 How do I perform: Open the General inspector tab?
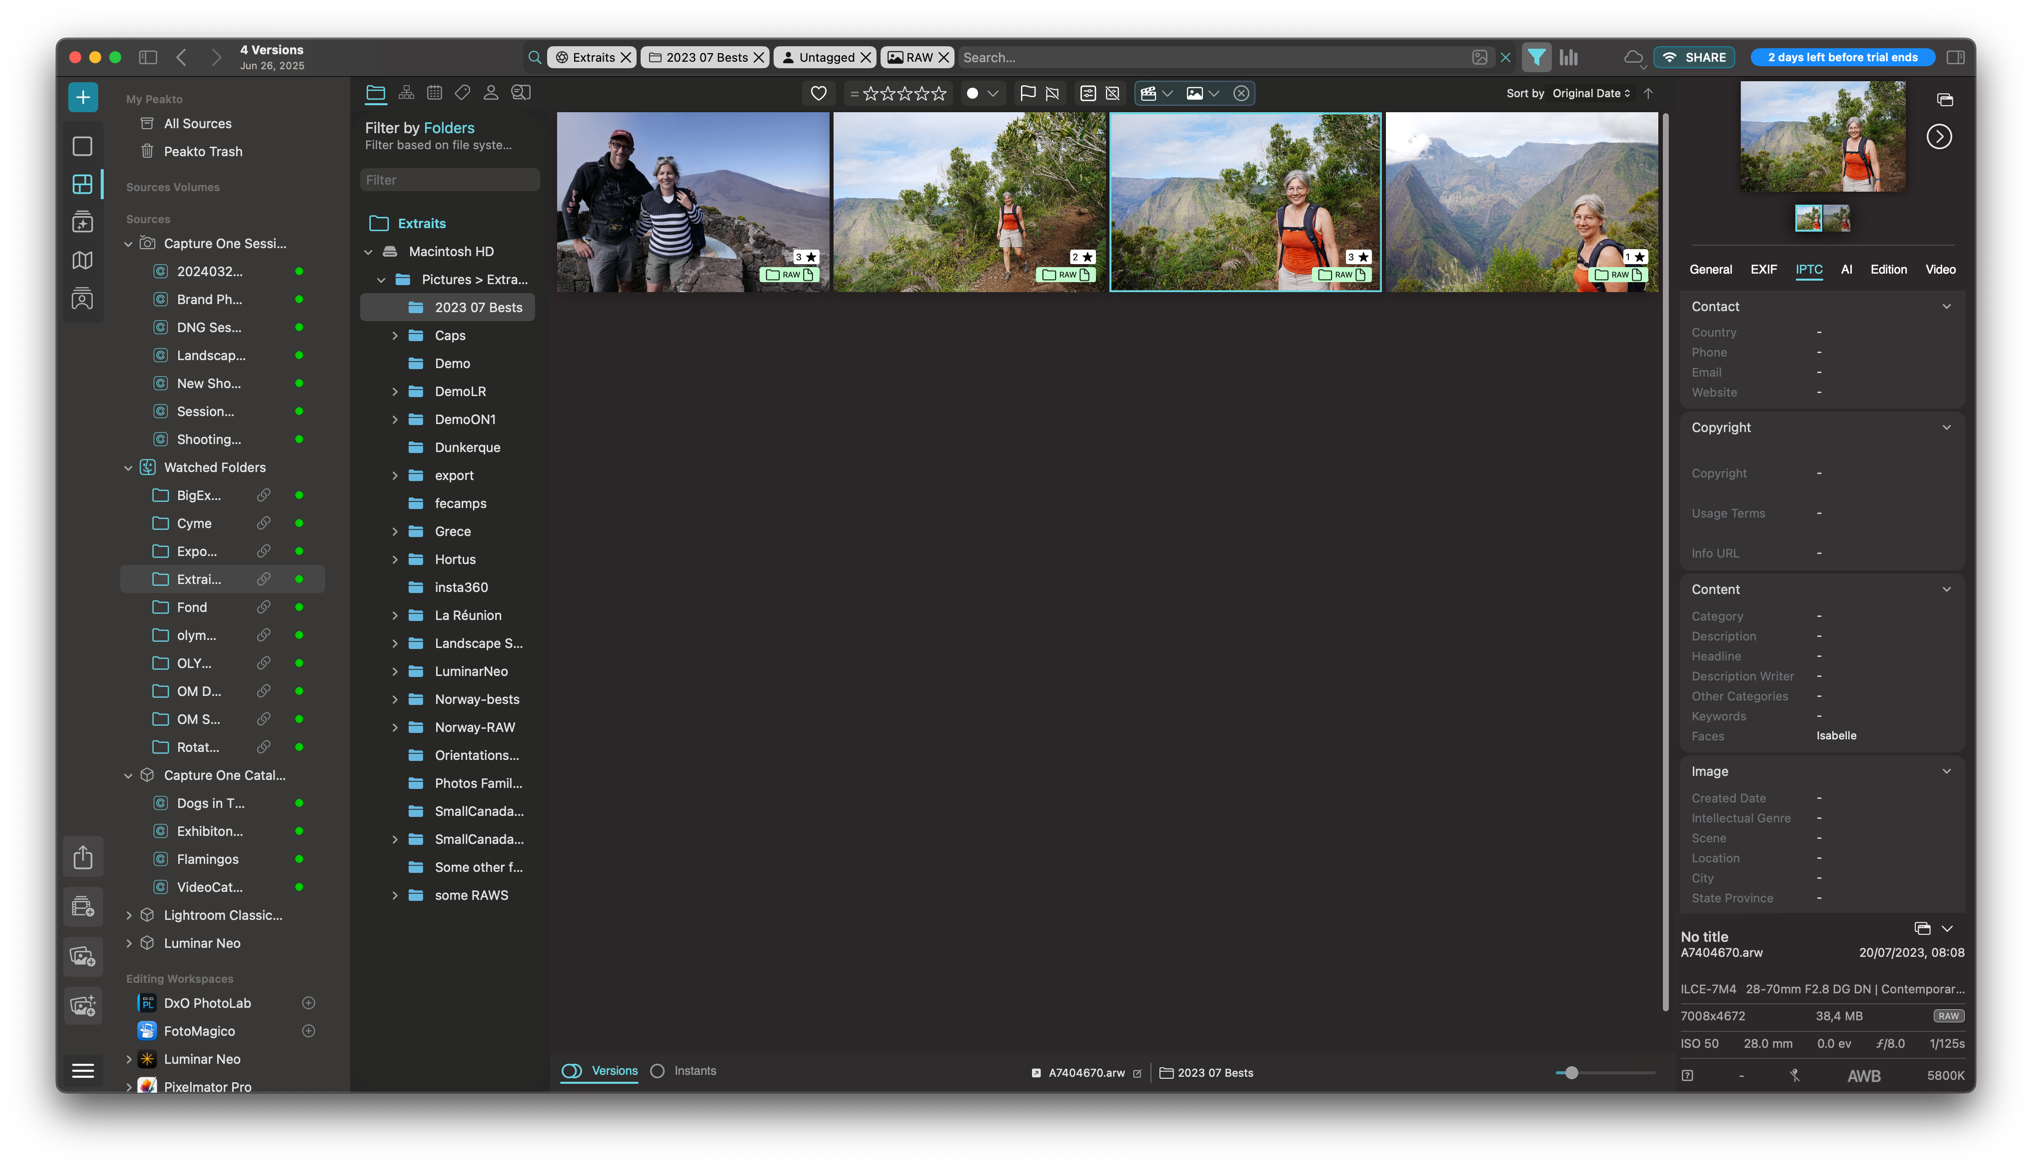coord(1710,269)
